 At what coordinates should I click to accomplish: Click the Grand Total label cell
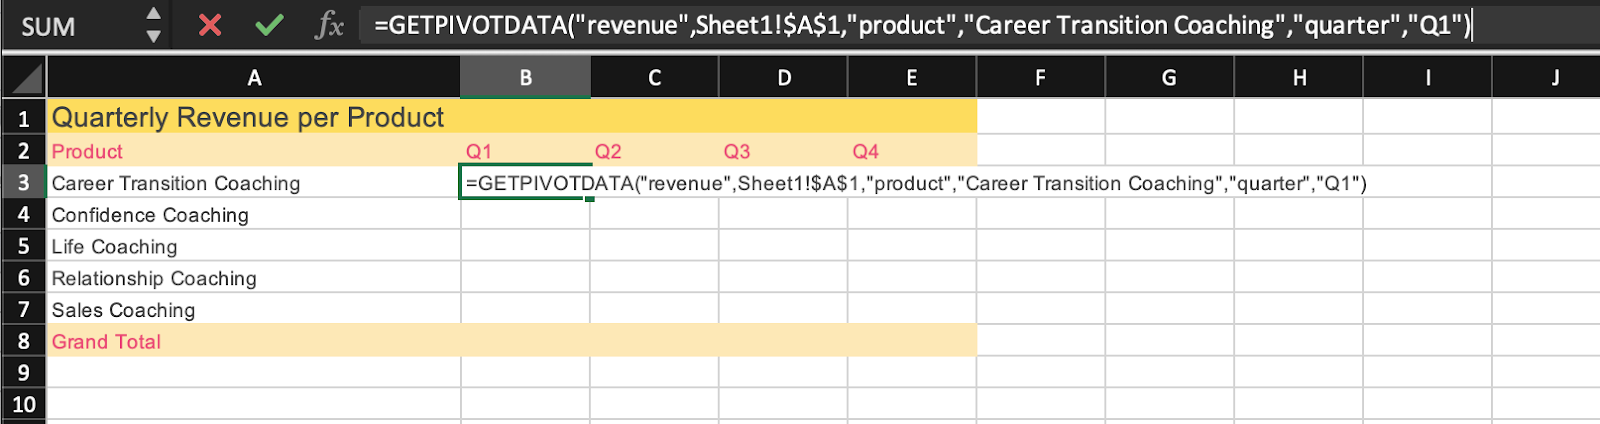click(106, 342)
